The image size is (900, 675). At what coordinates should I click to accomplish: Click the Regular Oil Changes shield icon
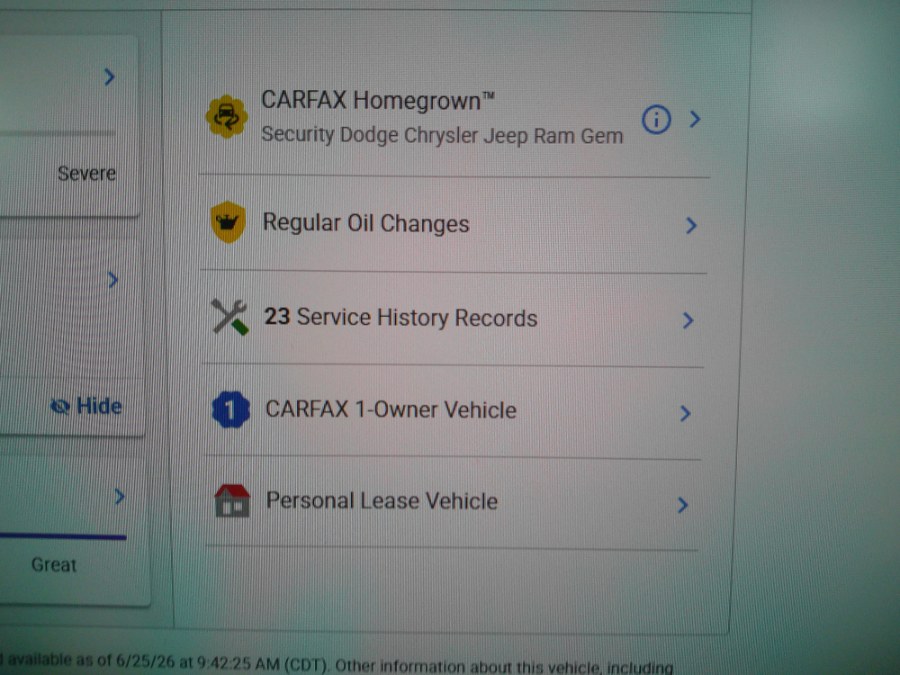(228, 222)
